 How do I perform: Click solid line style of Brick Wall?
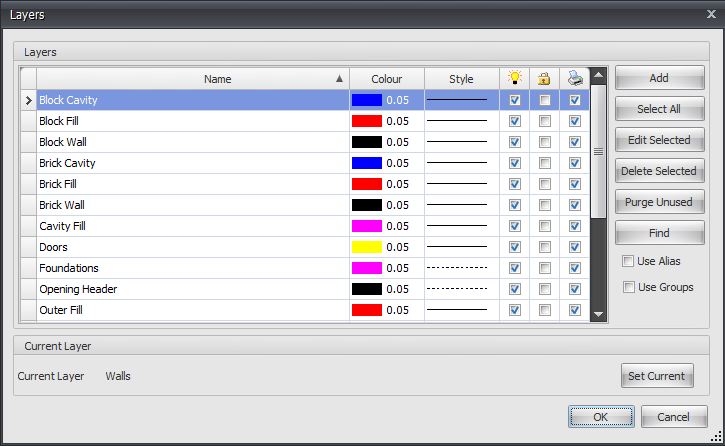click(x=457, y=204)
